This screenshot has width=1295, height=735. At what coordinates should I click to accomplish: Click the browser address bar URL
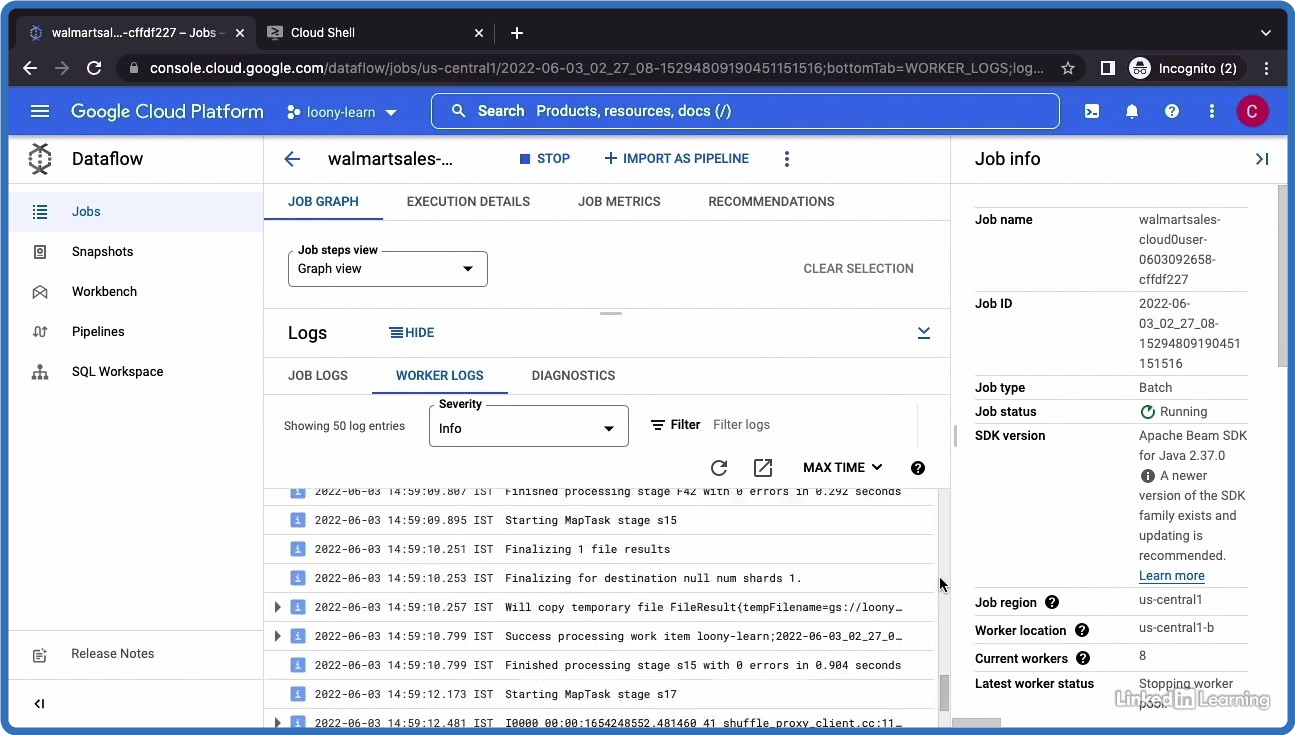pos(596,68)
